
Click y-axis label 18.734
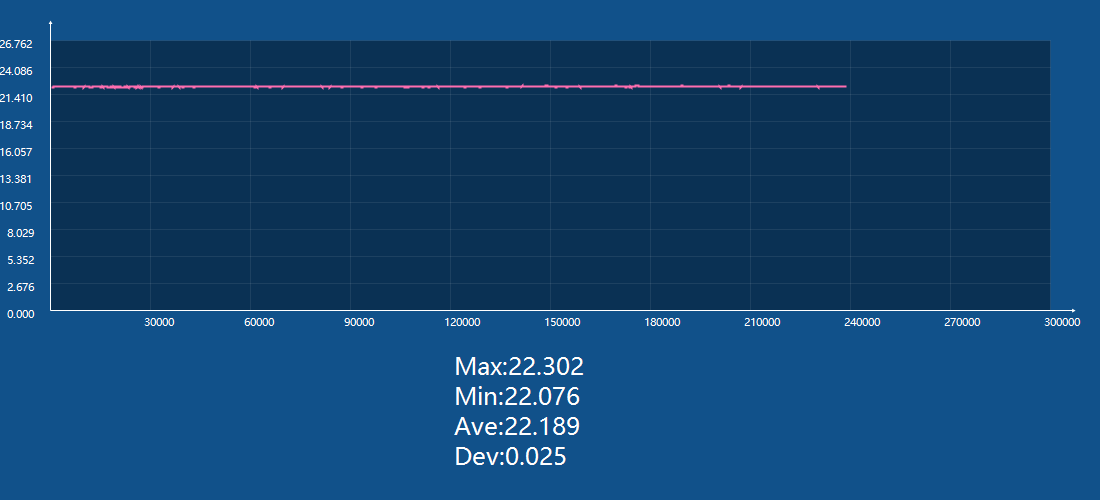click(x=16, y=125)
